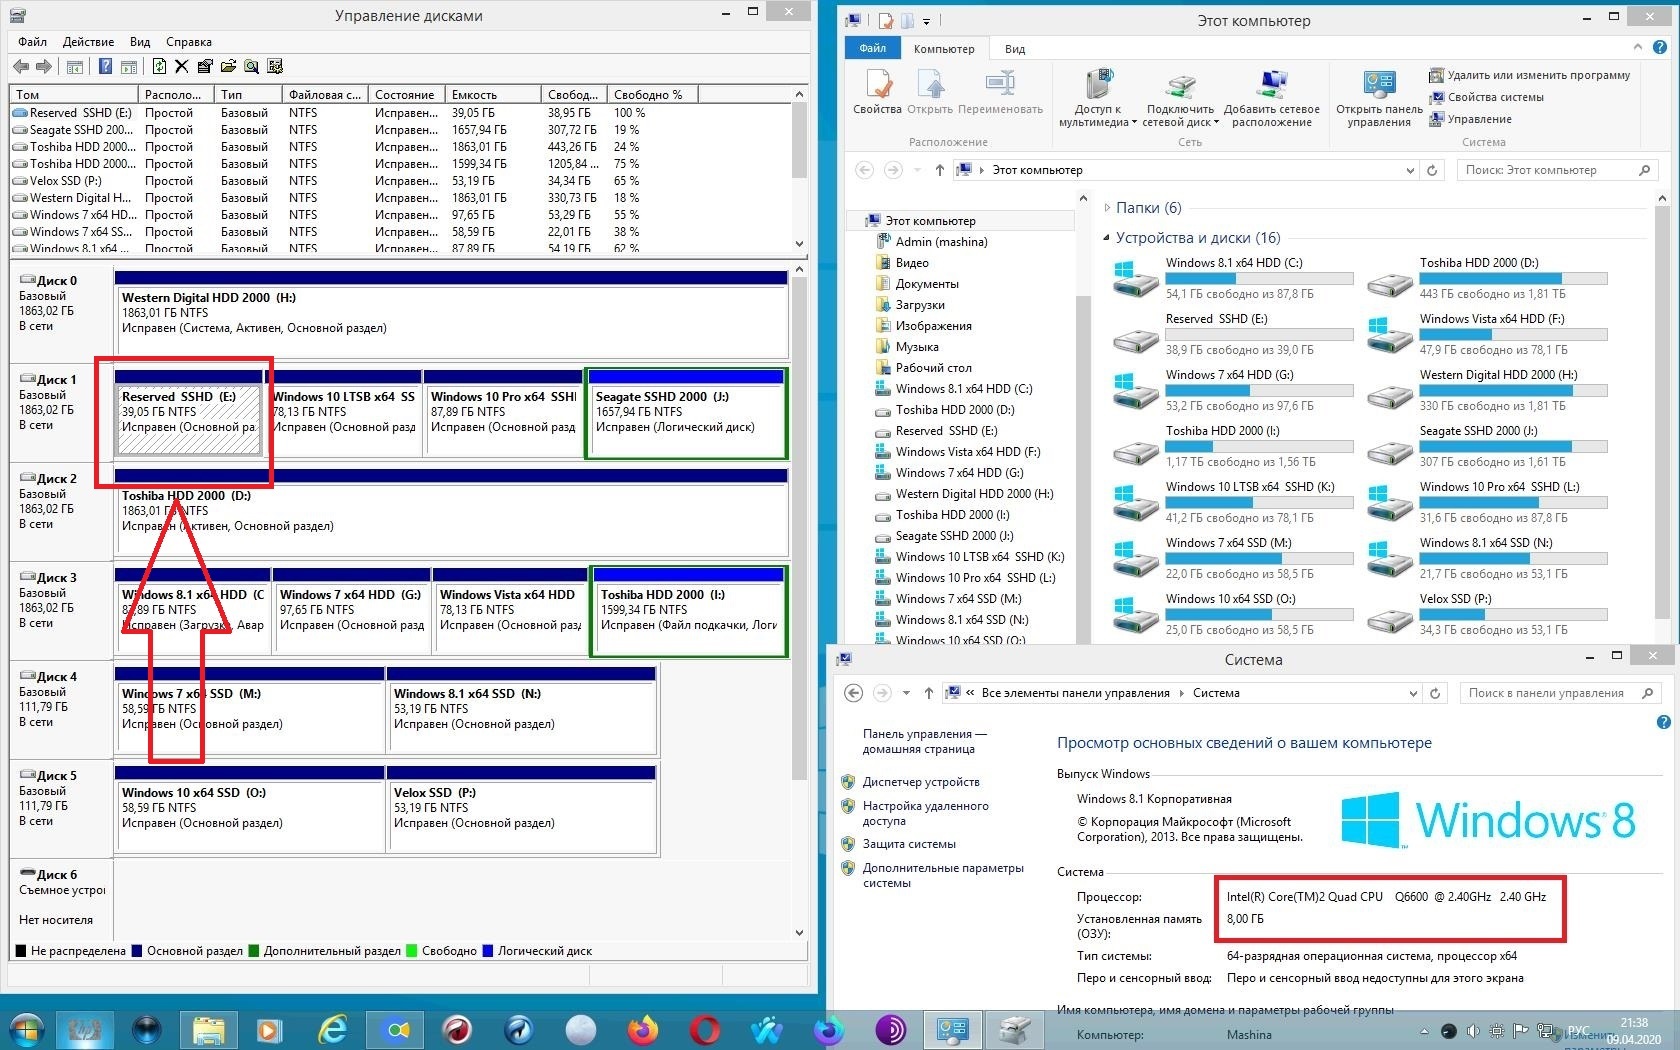Click the Forward arrow in Disk Management toolbar

(43, 66)
